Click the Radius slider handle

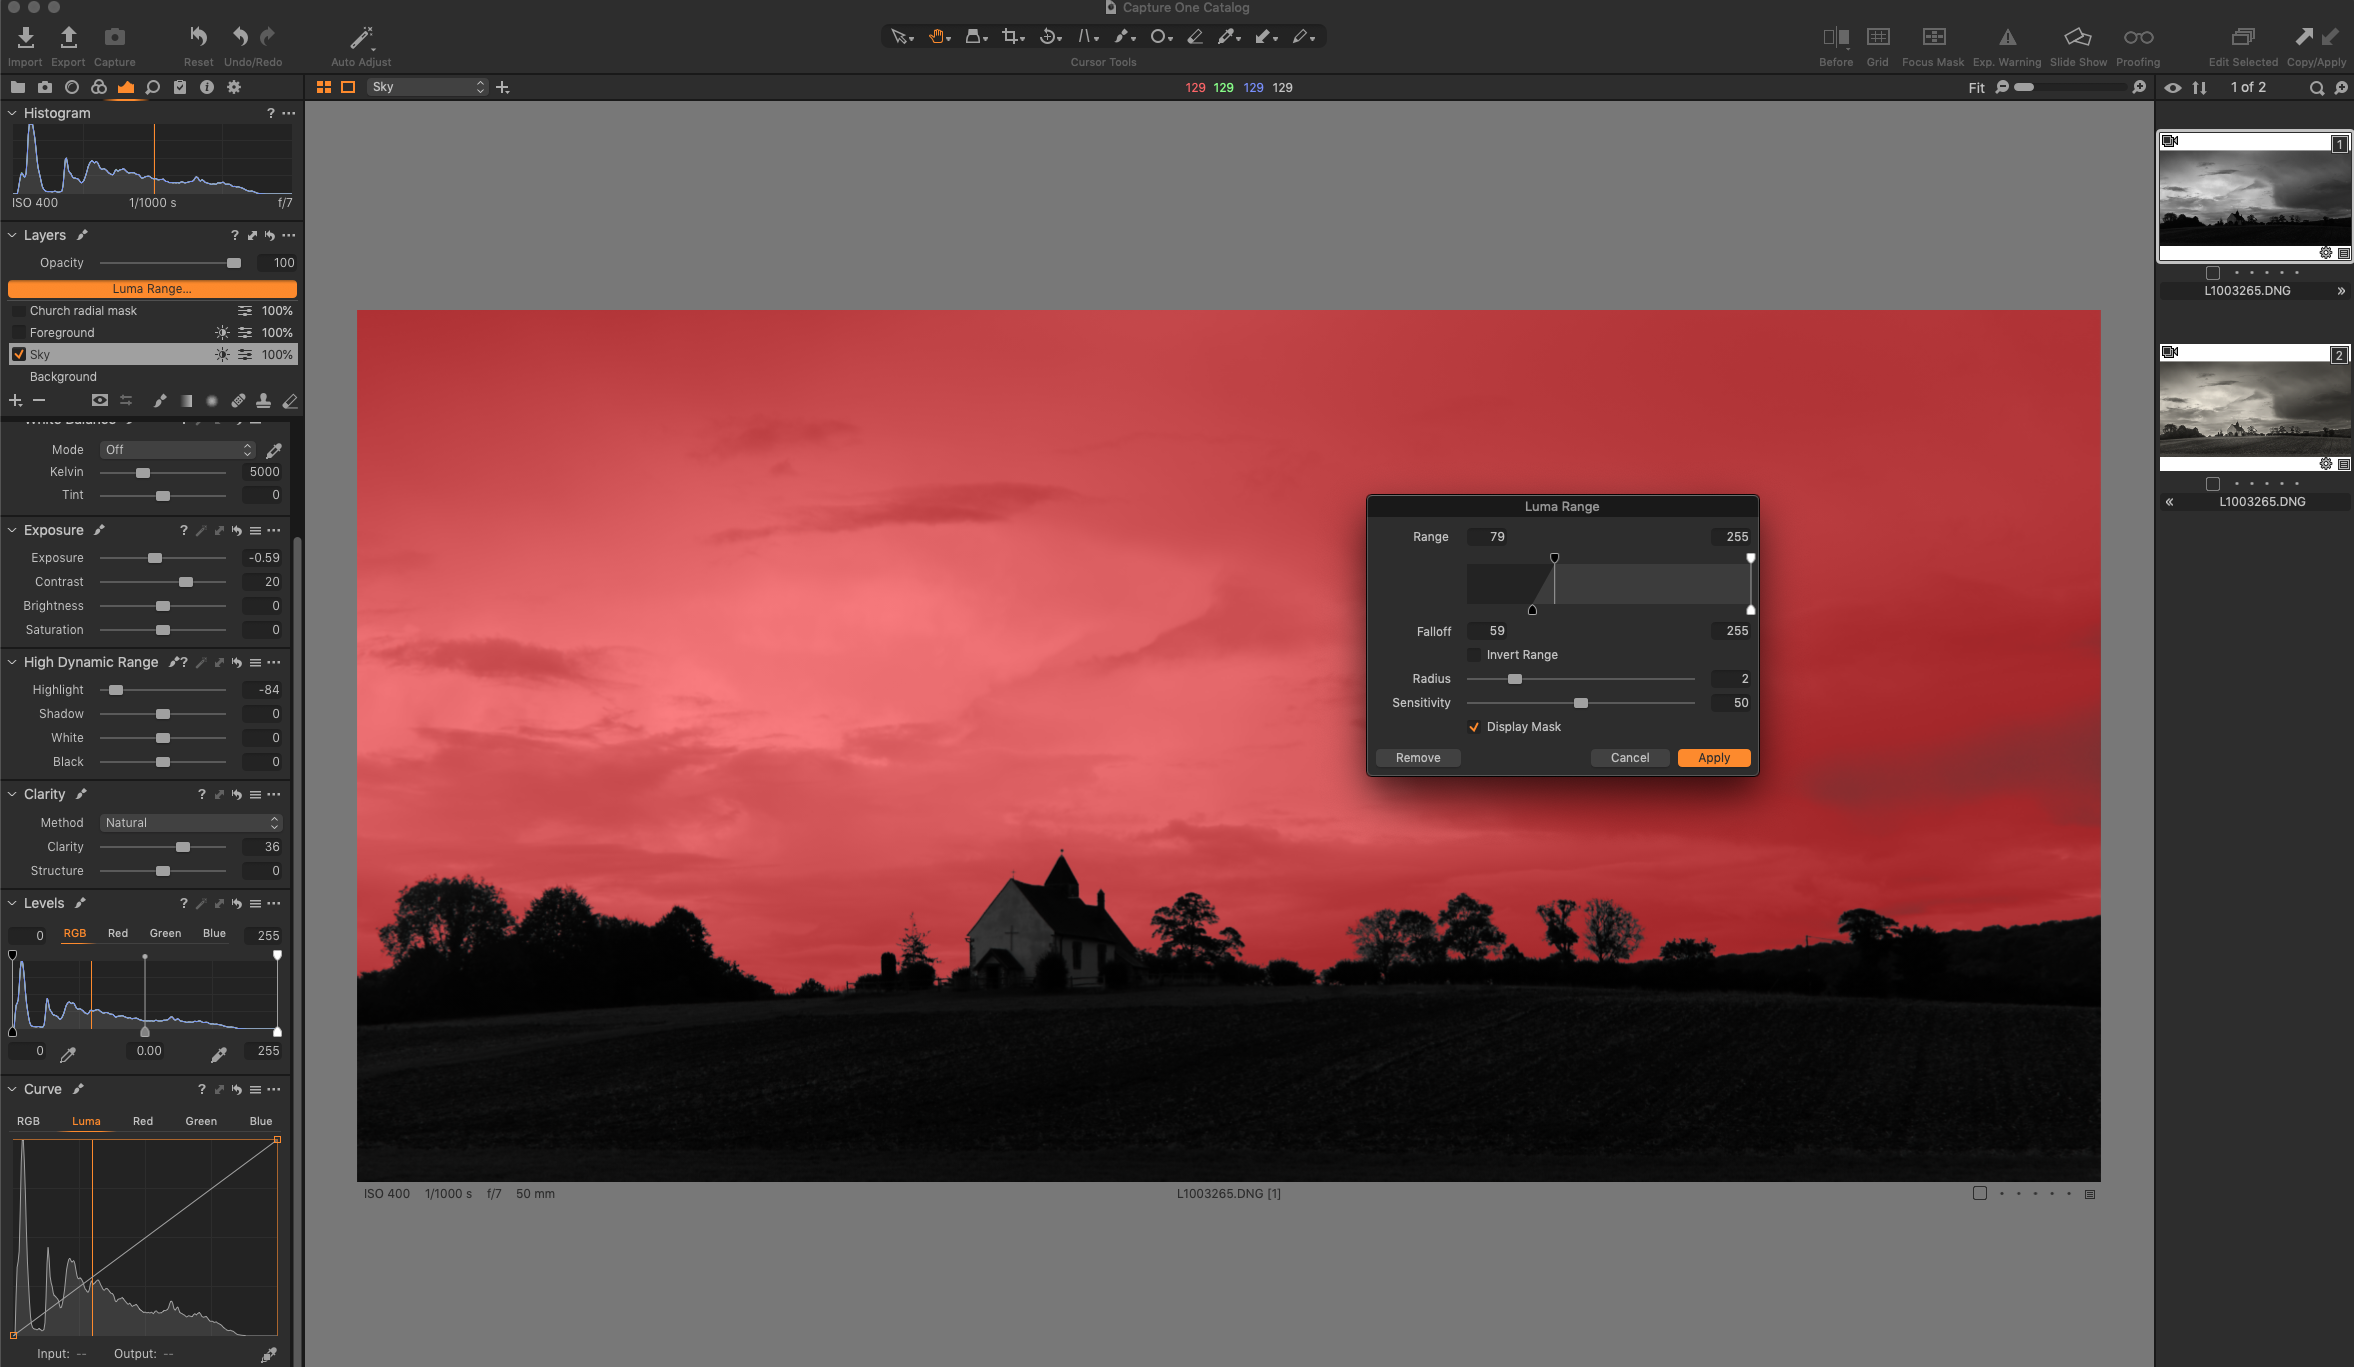[1514, 679]
